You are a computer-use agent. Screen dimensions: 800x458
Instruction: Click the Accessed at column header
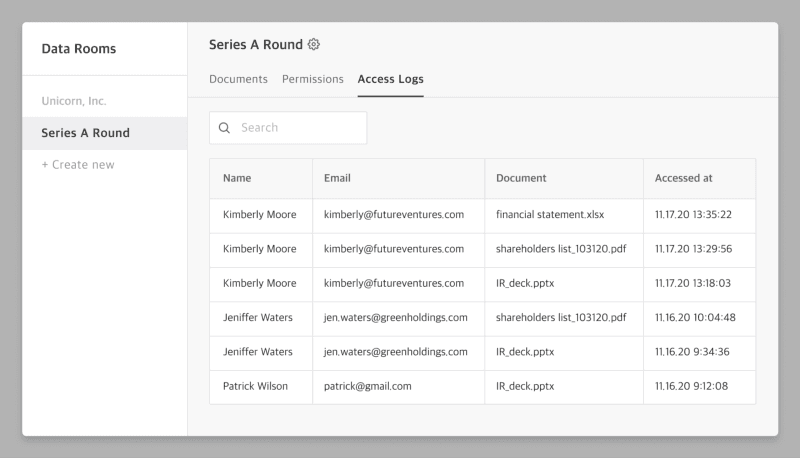(x=683, y=178)
